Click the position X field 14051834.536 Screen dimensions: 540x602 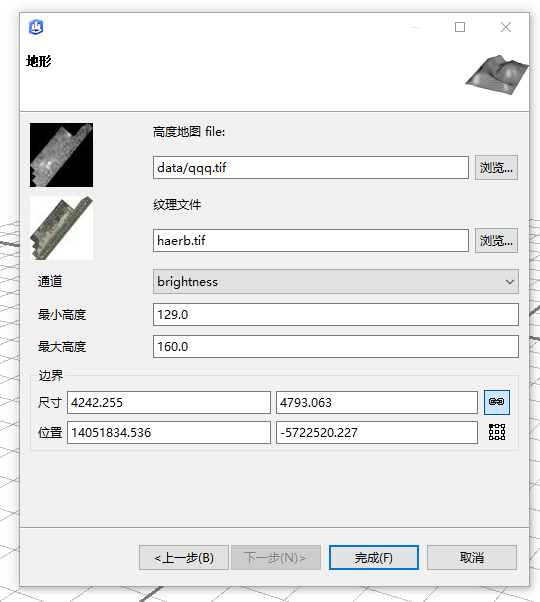pyautogui.click(x=168, y=432)
